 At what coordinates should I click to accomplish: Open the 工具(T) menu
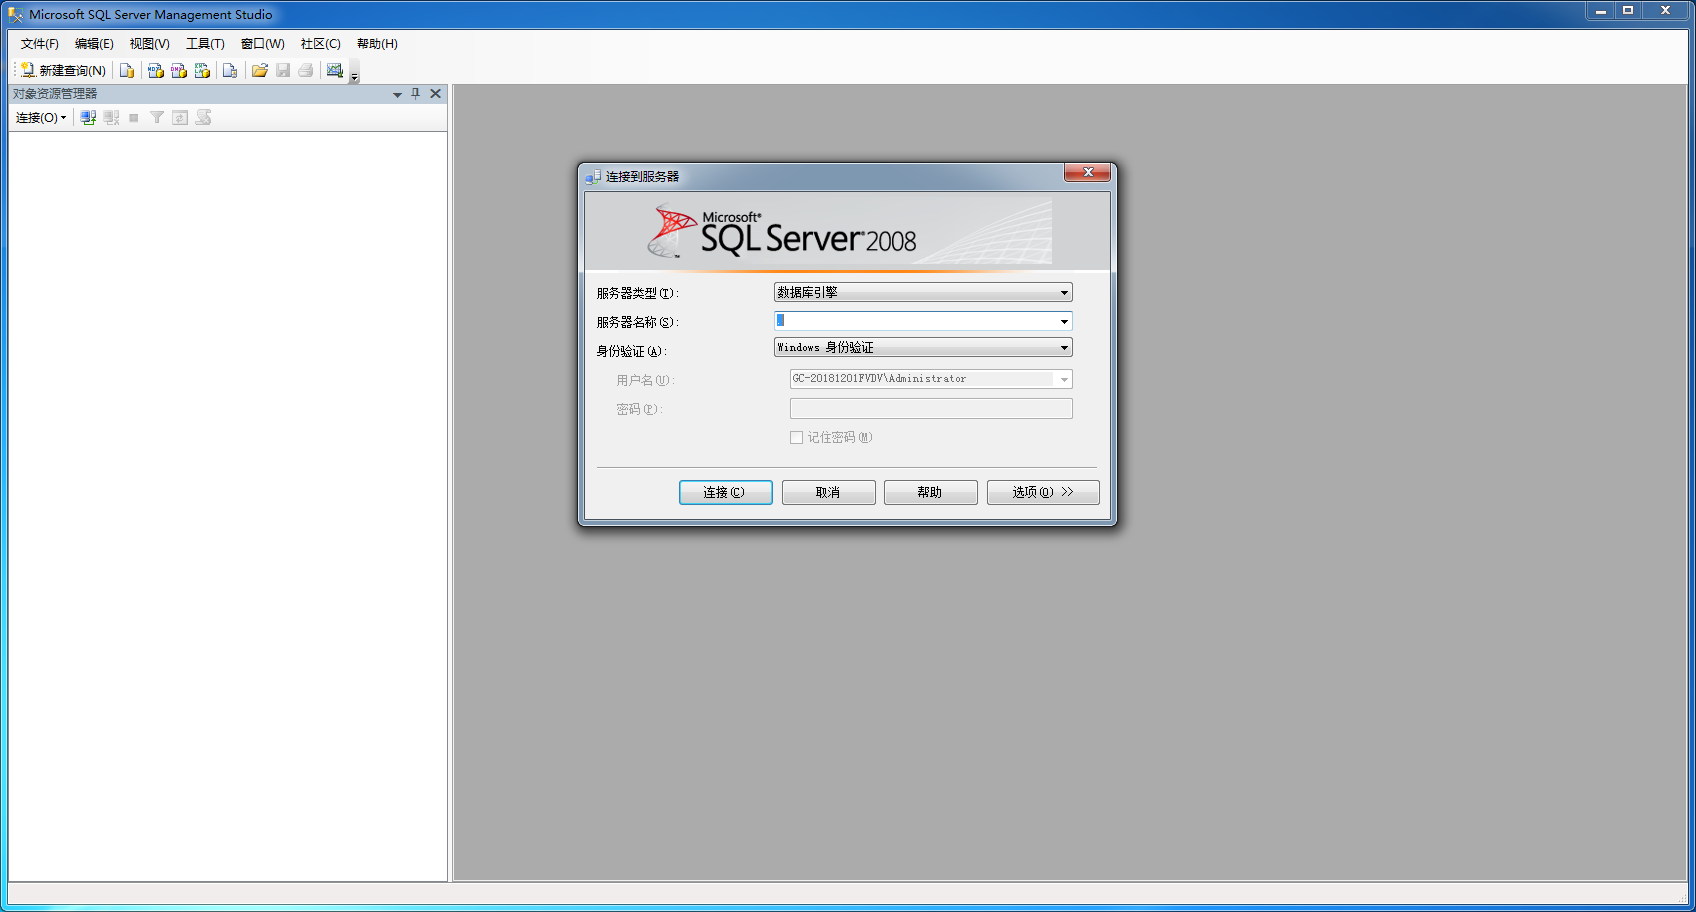point(205,44)
